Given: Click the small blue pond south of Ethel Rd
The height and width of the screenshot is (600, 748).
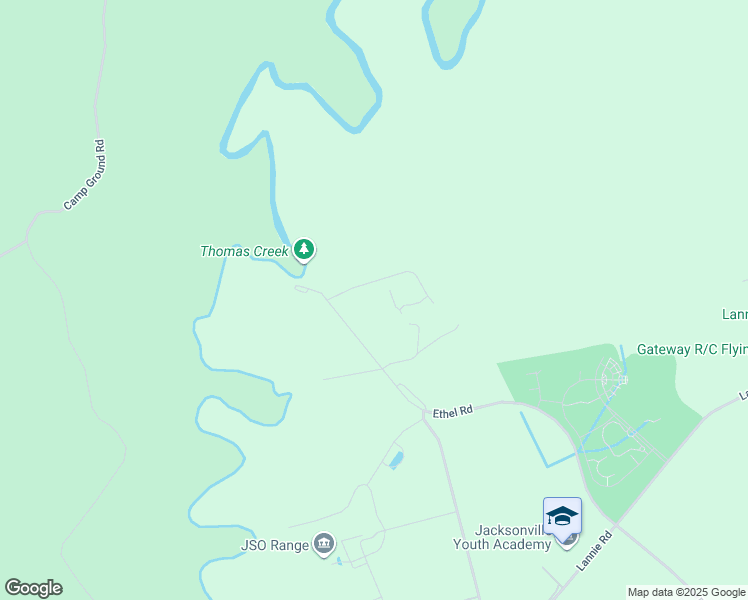Looking at the screenshot, I should point(396,460).
